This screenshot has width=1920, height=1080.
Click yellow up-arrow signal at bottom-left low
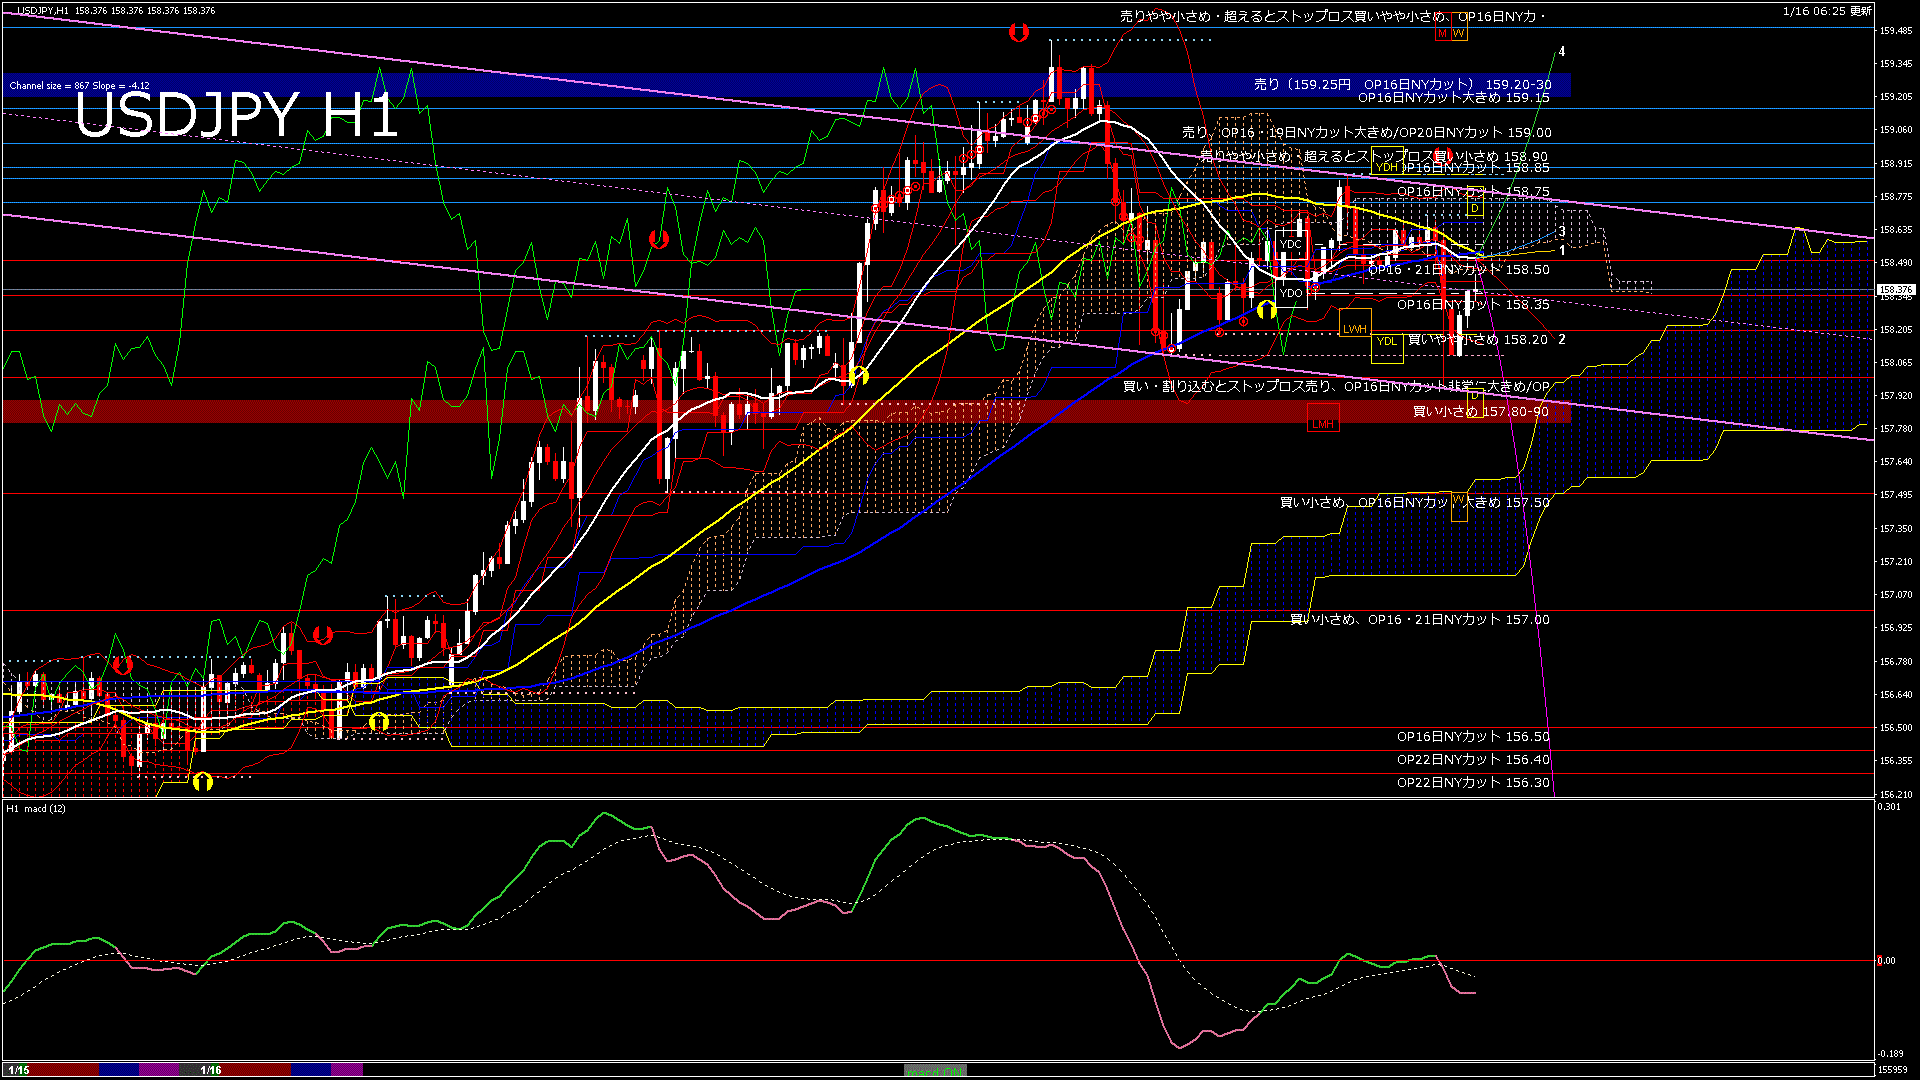tap(202, 781)
